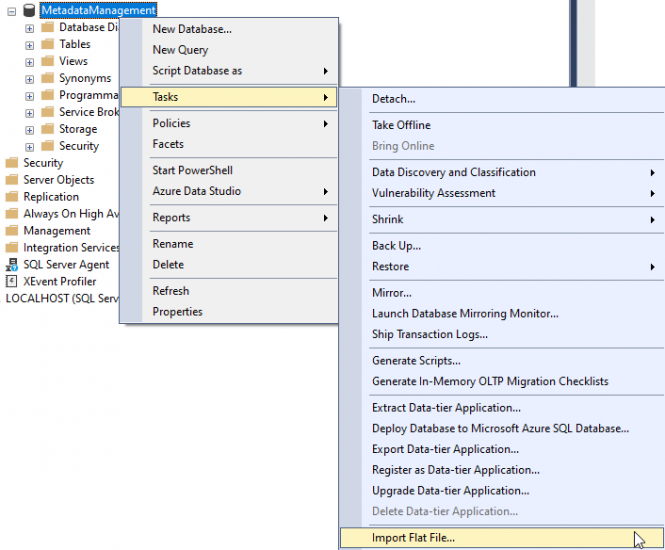Click New Query in context menu
This screenshot has height=550, width=665.
(x=180, y=50)
